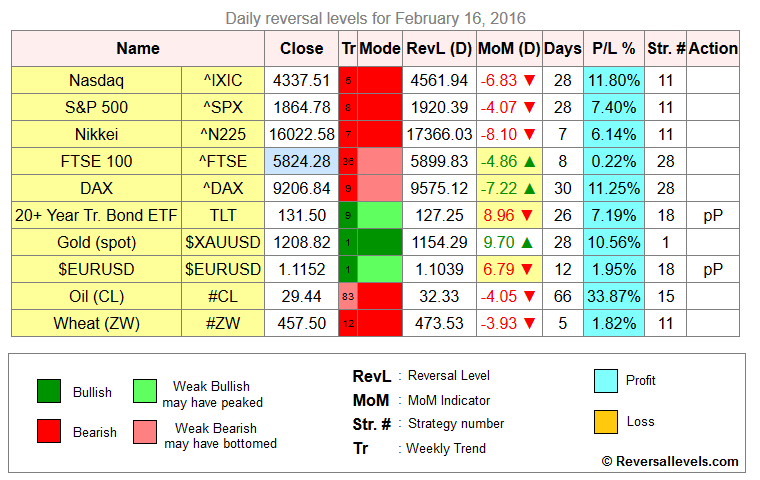Click the red down arrow in the Oil (CL) row
This screenshot has width=760, height=480.
coord(527,297)
